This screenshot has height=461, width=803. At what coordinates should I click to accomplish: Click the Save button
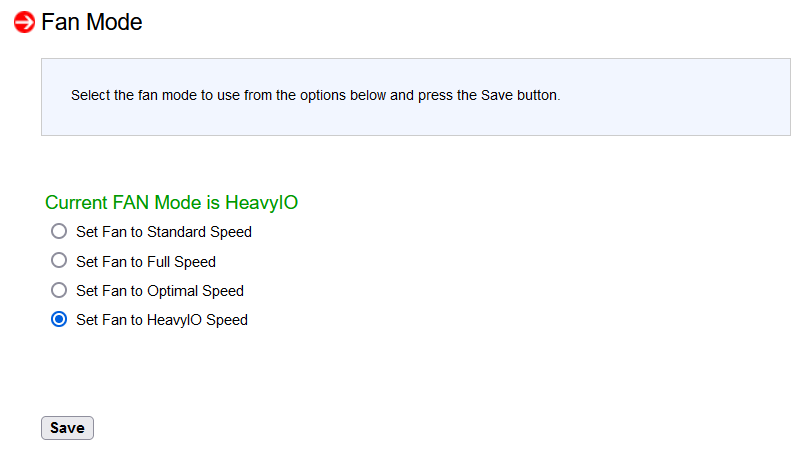click(x=68, y=428)
